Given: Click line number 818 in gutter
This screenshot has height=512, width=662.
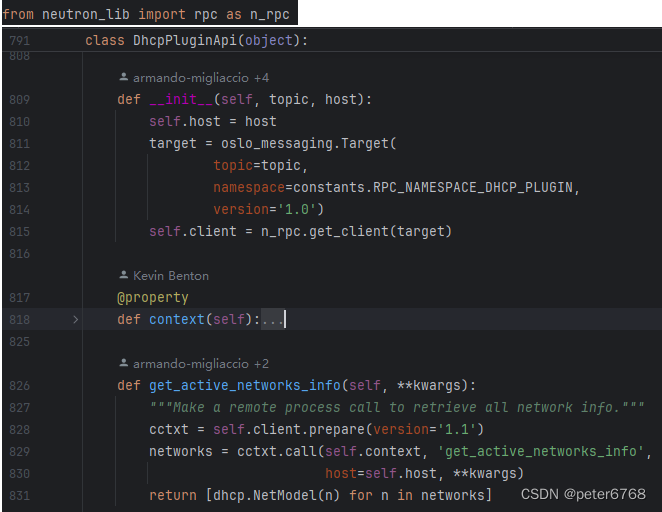Looking at the screenshot, I should coord(19,320).
